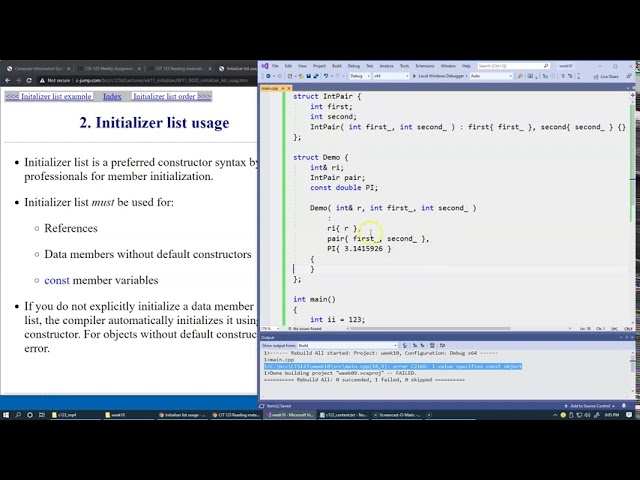Click the Output panel vertical scrollbar
The width and height of the screenshot is (640, 480).
pyautogui.click(x=633, y=371)
